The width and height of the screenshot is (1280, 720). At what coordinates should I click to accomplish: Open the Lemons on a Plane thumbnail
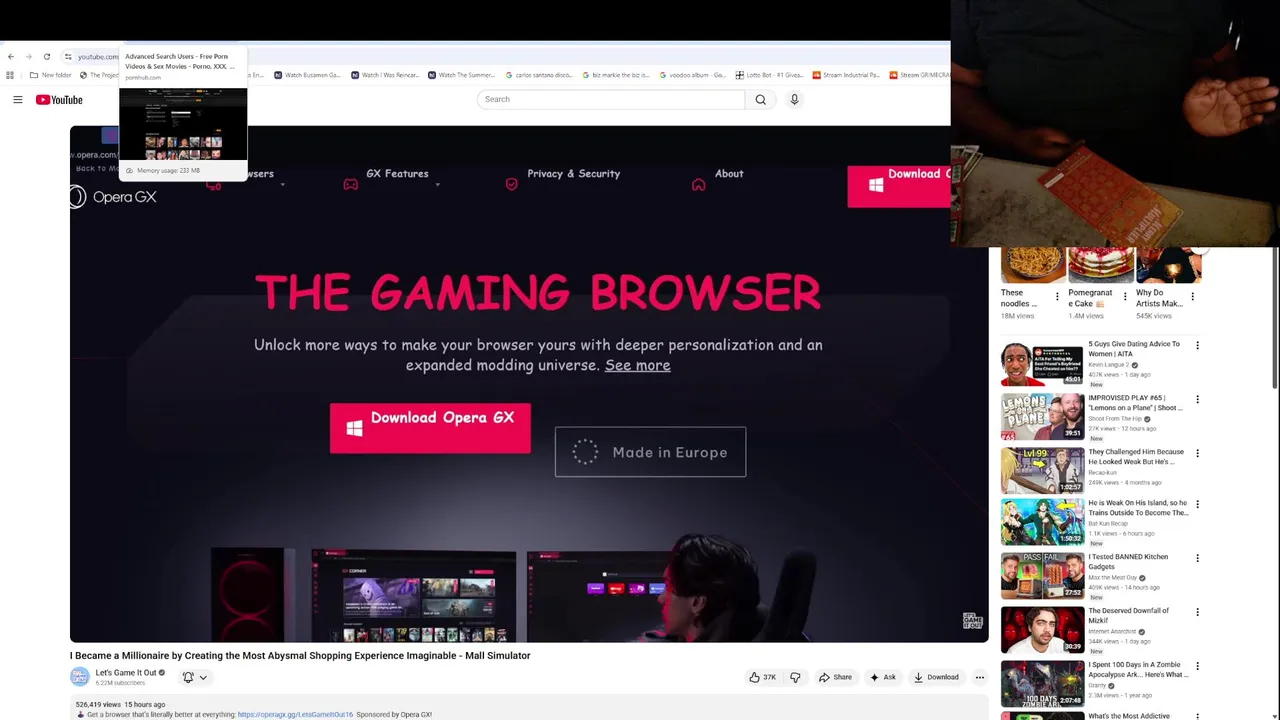(1042, 416)
